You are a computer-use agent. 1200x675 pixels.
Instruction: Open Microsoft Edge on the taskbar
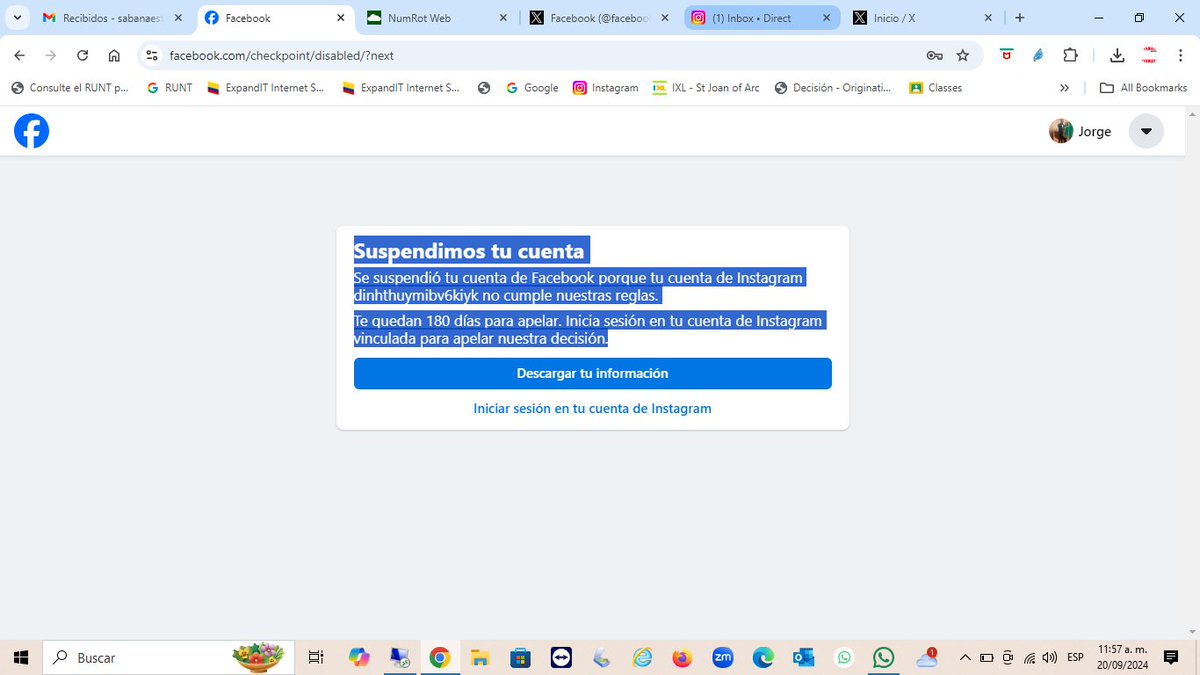(763, 657)
